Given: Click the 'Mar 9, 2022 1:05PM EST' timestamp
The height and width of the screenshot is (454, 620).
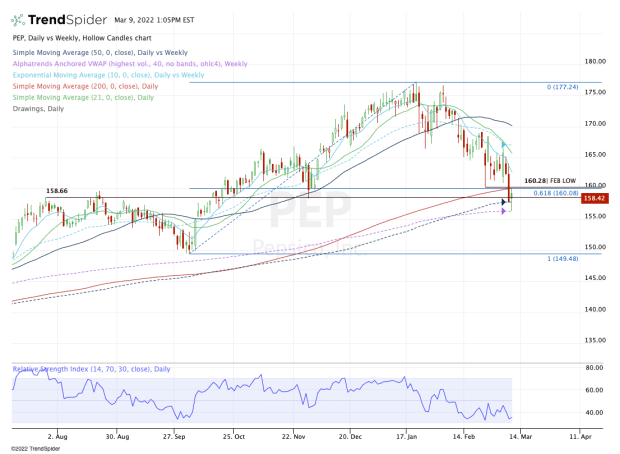Looking at the screenshot, I should (x=154, y=20).
